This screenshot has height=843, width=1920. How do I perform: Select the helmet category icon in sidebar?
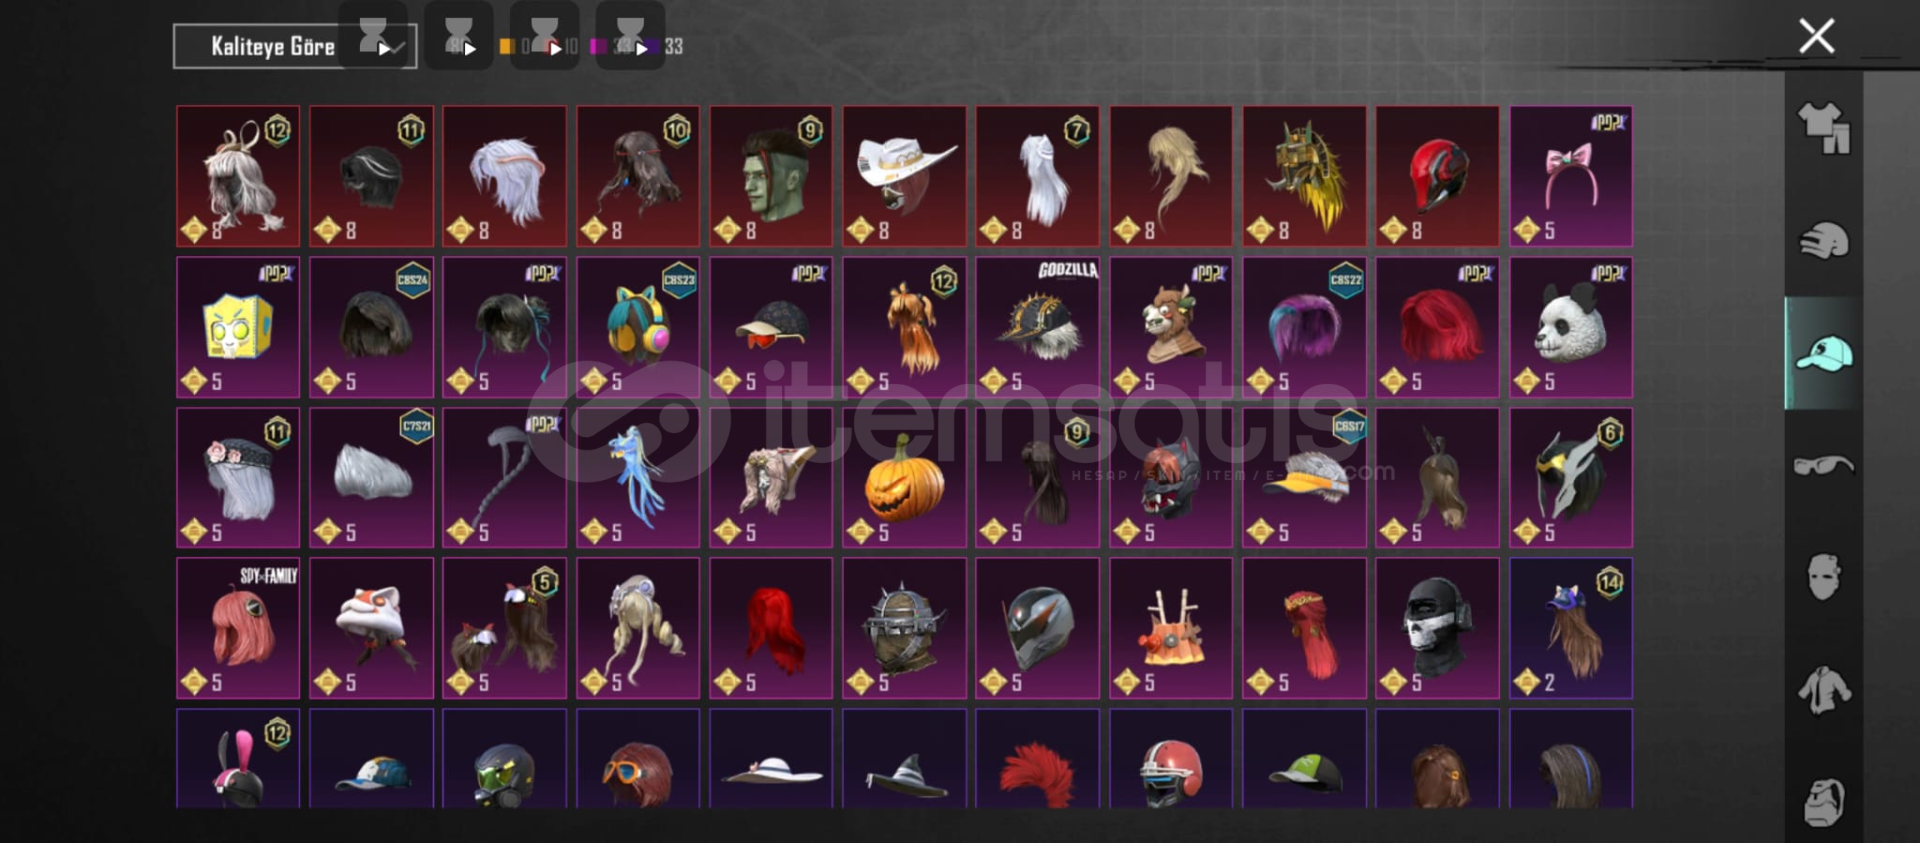(1824, 241)
